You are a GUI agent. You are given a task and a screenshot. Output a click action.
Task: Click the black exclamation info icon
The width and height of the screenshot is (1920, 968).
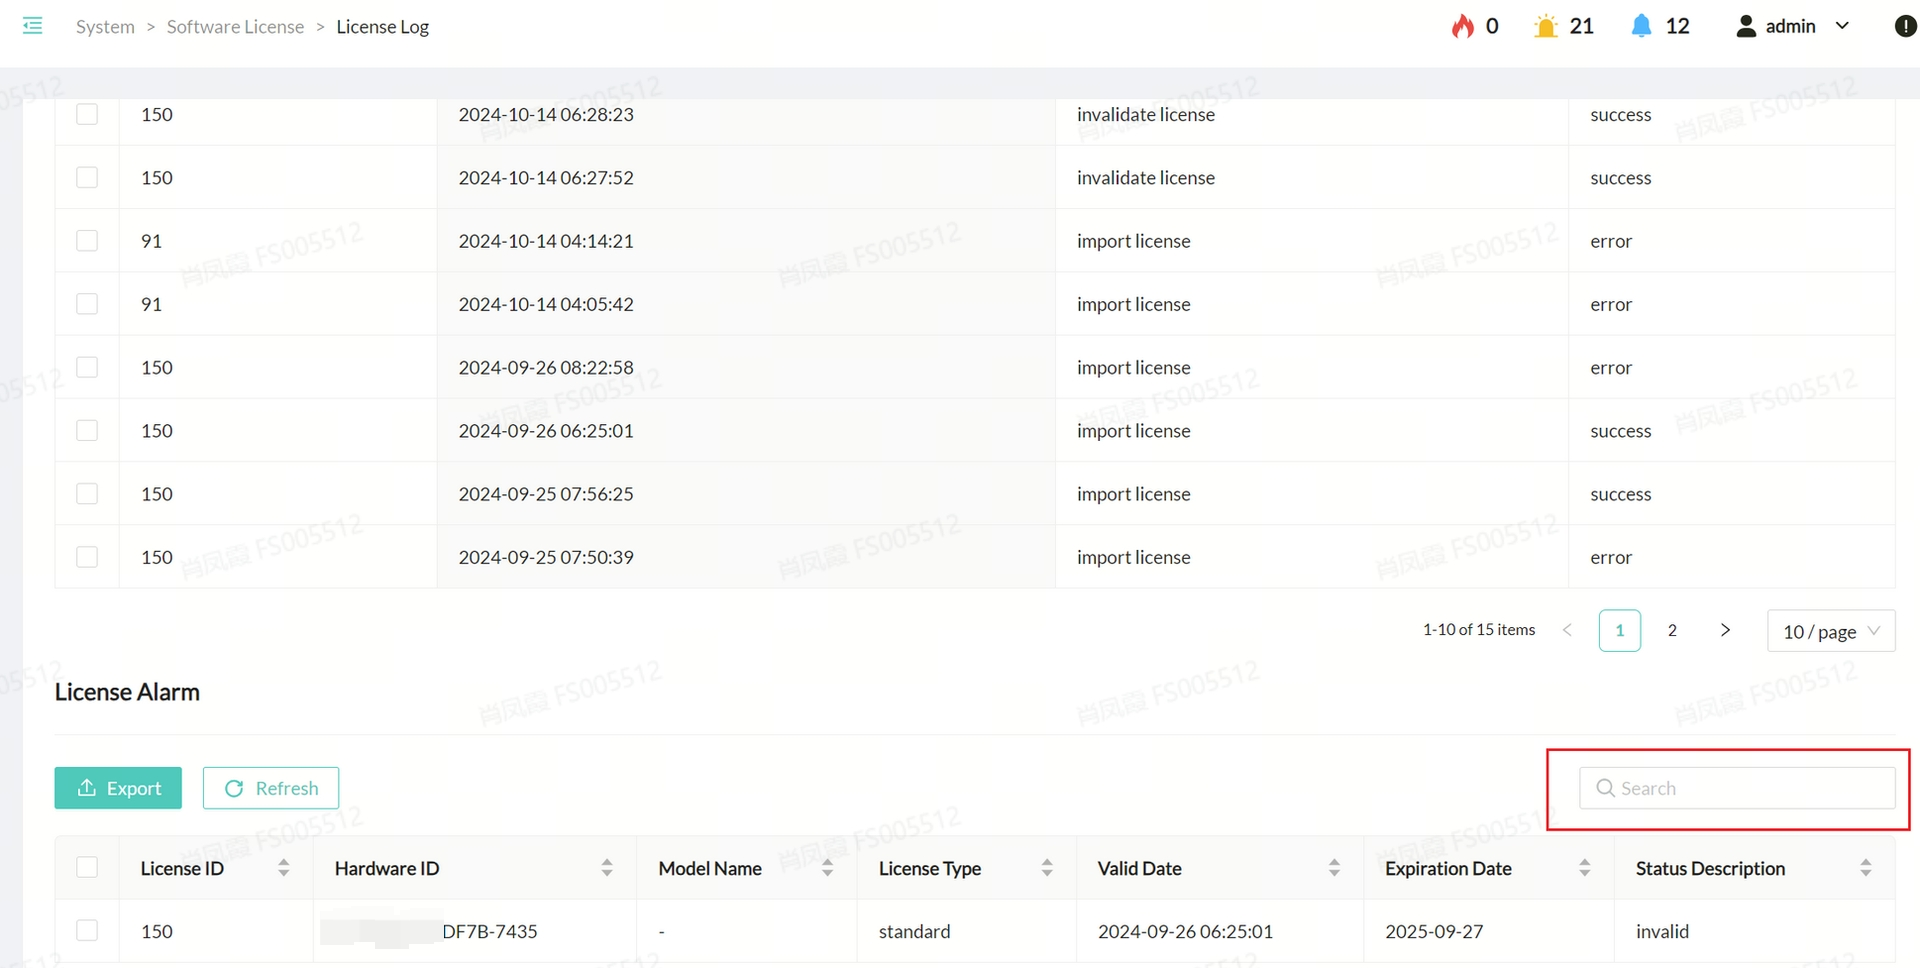tap(1905, 26)
